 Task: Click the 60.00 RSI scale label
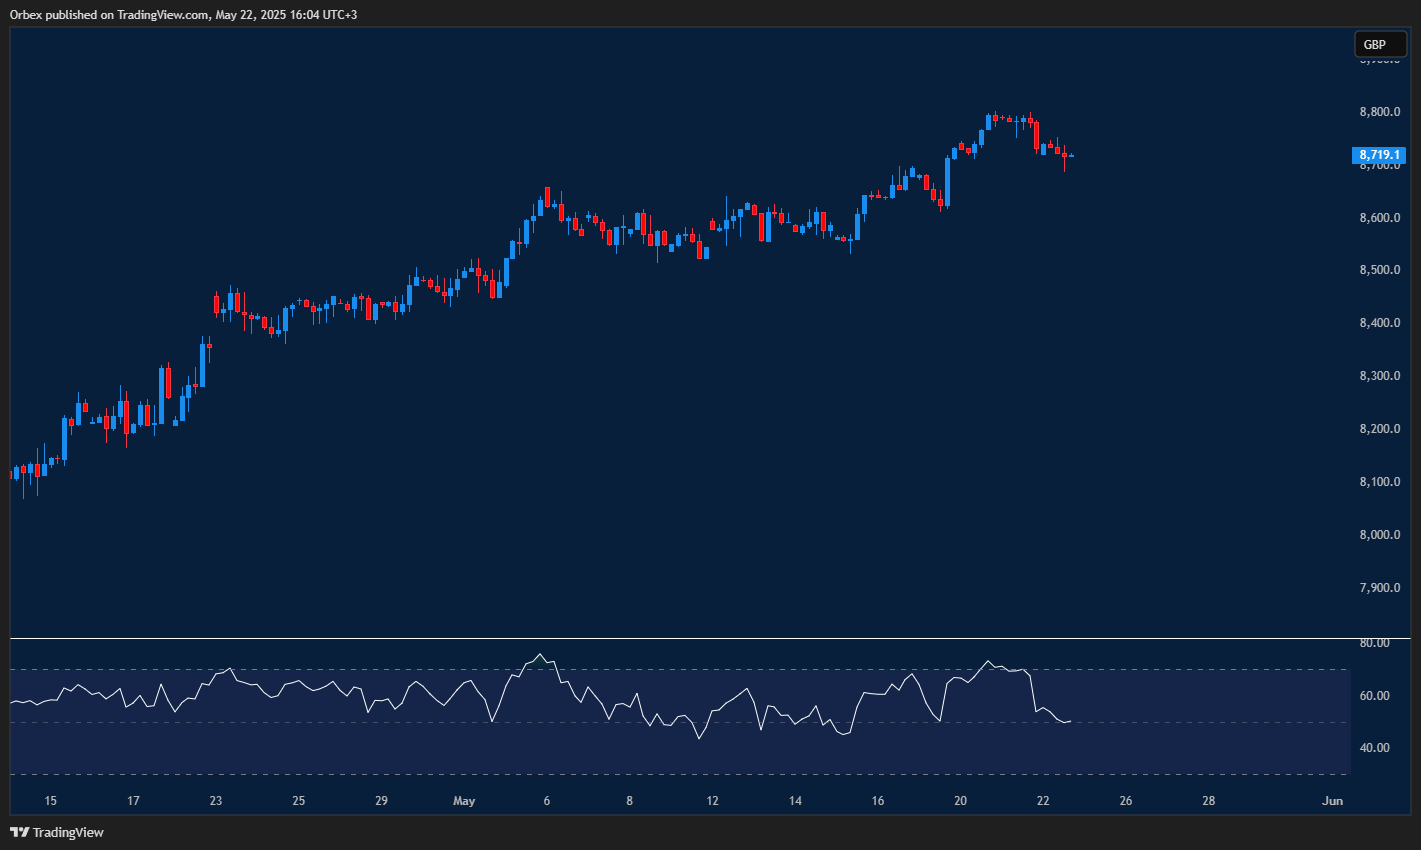click(x=1375, y=696)
